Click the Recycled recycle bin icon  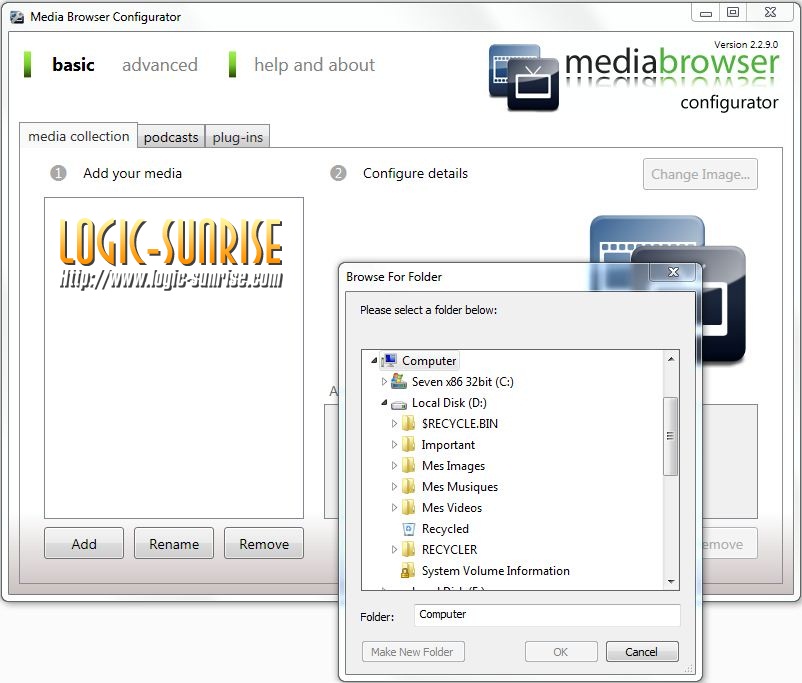click(x=409, y=528)
